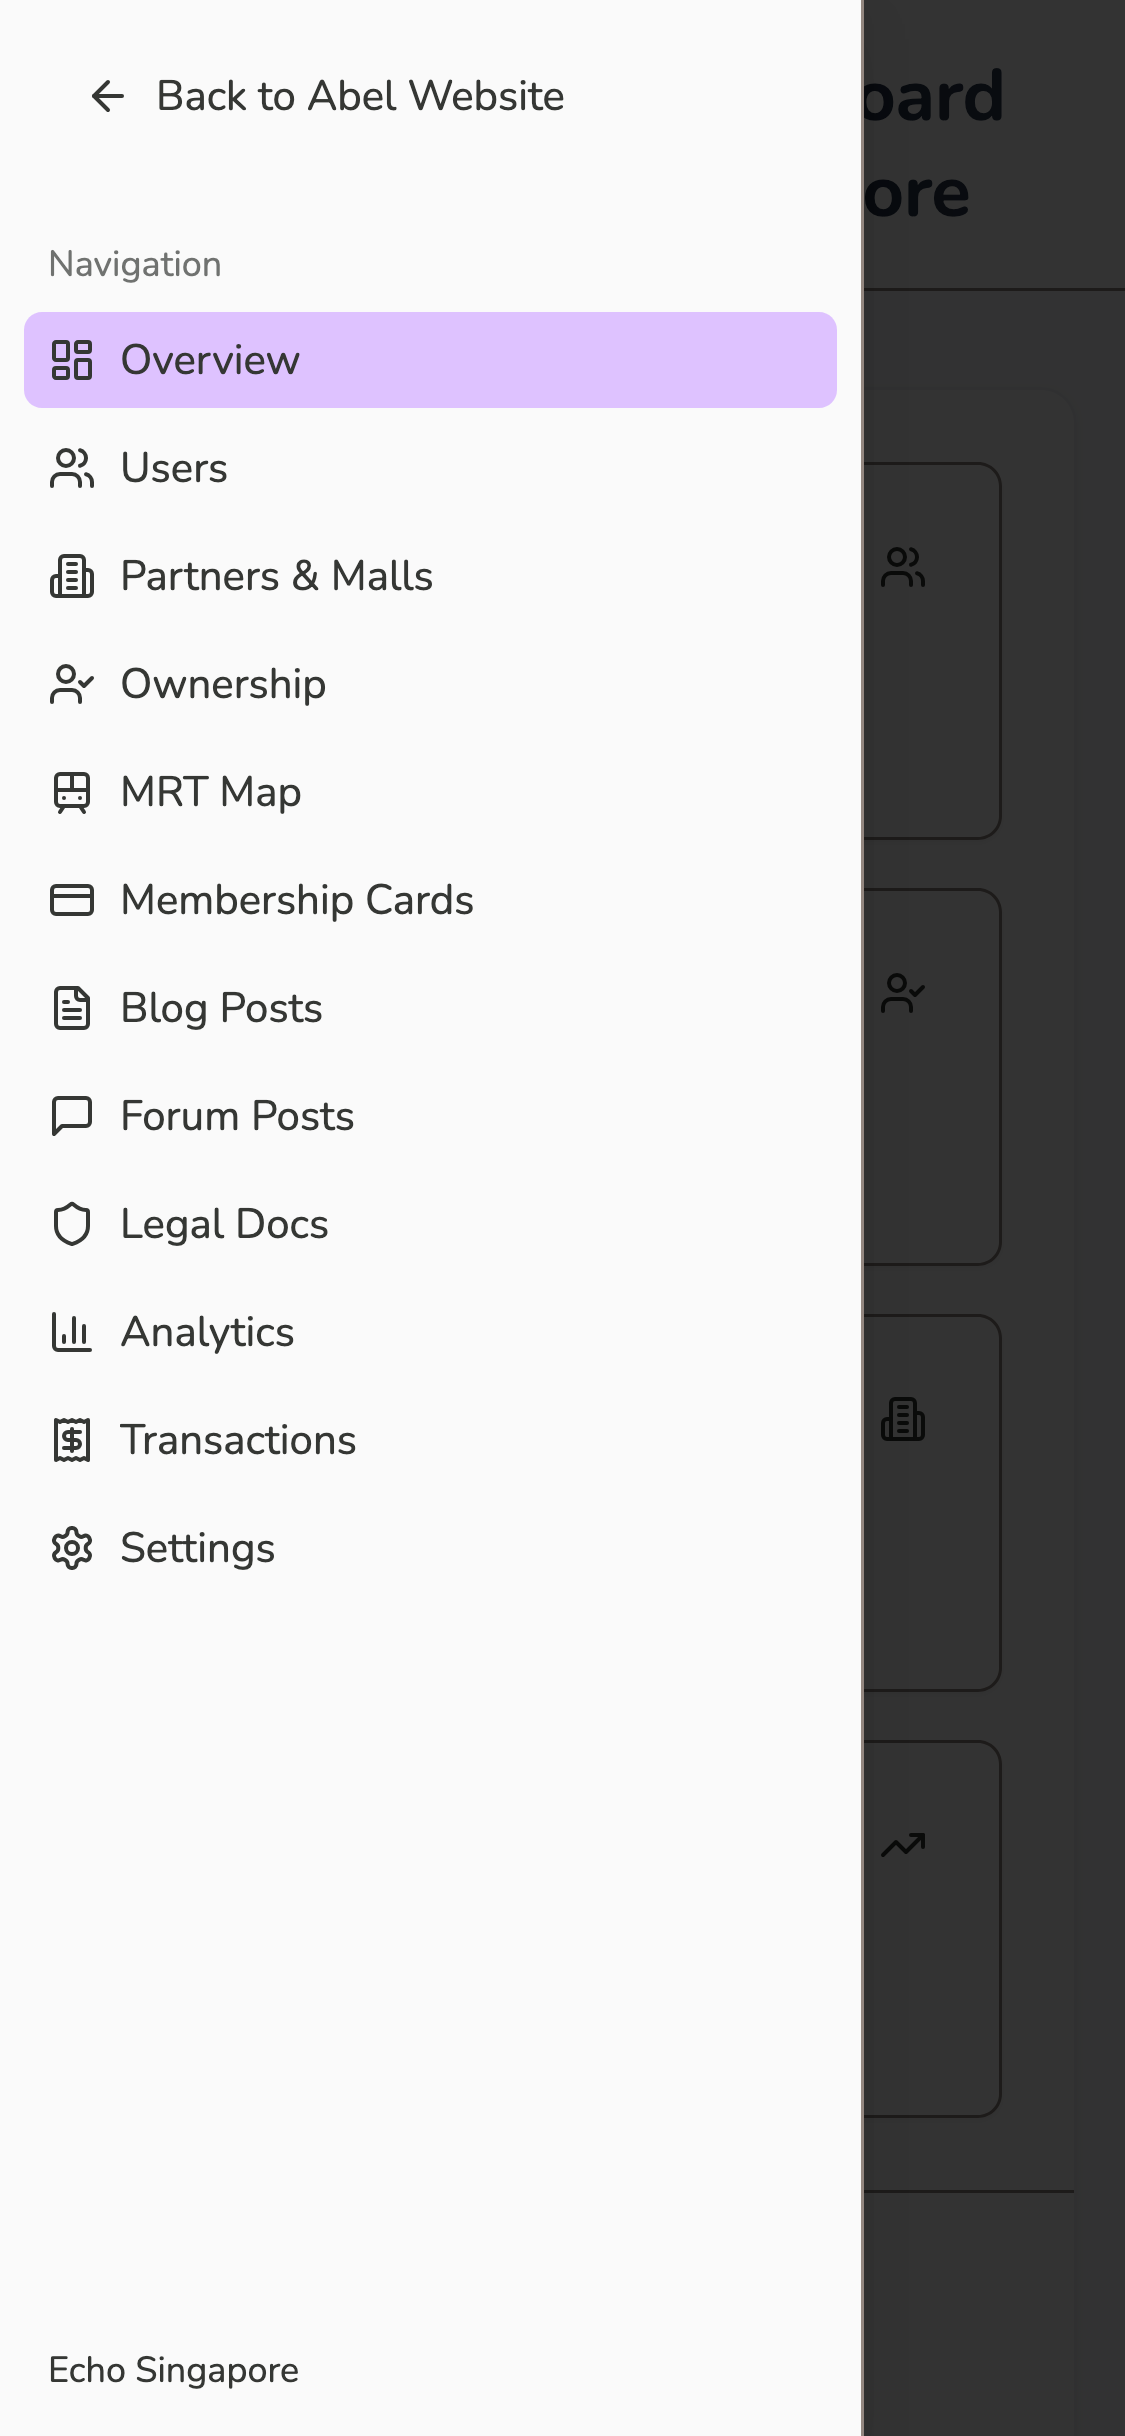Viewport: 1125px width, 2436px height.
Task: Follow the Back to Abel Website link
Action: (360, 96)
